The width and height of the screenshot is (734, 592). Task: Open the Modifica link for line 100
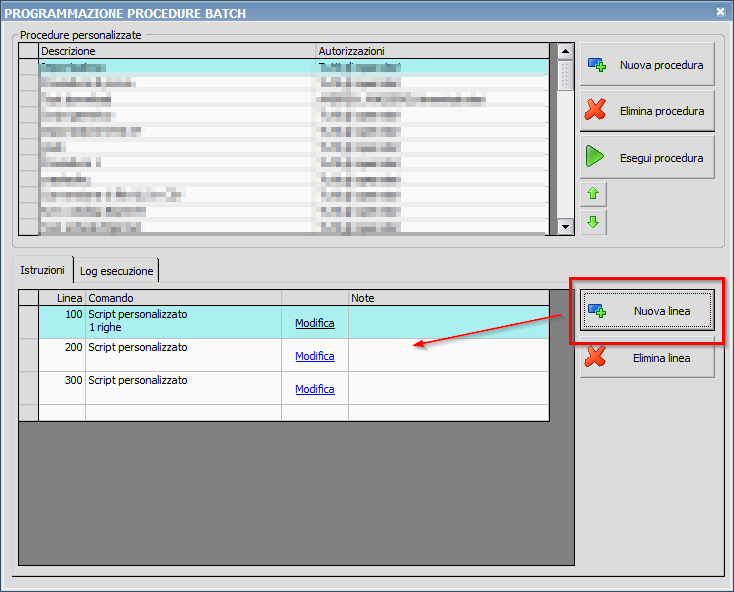315,323
